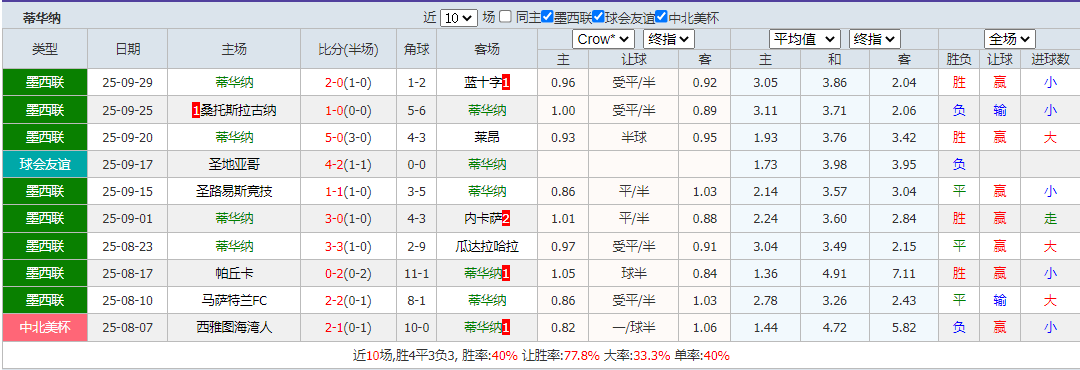Click date 25-08-23 in the table
This screenshot has height=370, width=1080.
[127, 246]
